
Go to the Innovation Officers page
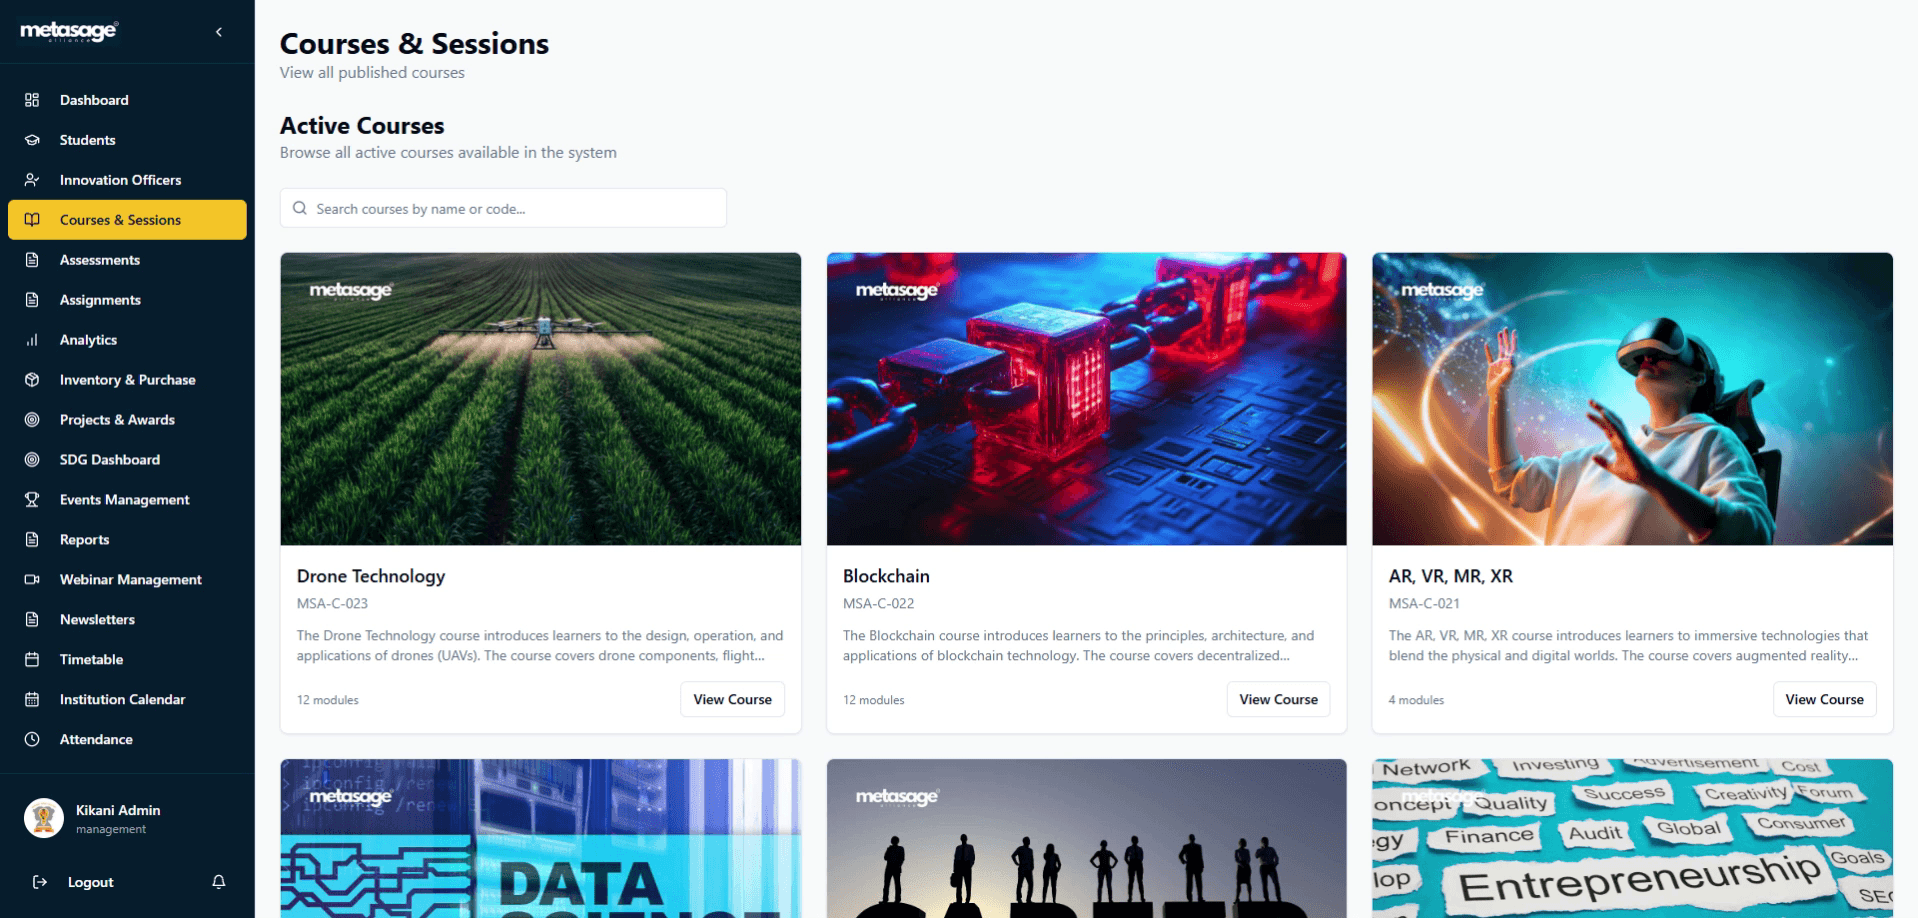pyautogui.click(x=127, y=180)
